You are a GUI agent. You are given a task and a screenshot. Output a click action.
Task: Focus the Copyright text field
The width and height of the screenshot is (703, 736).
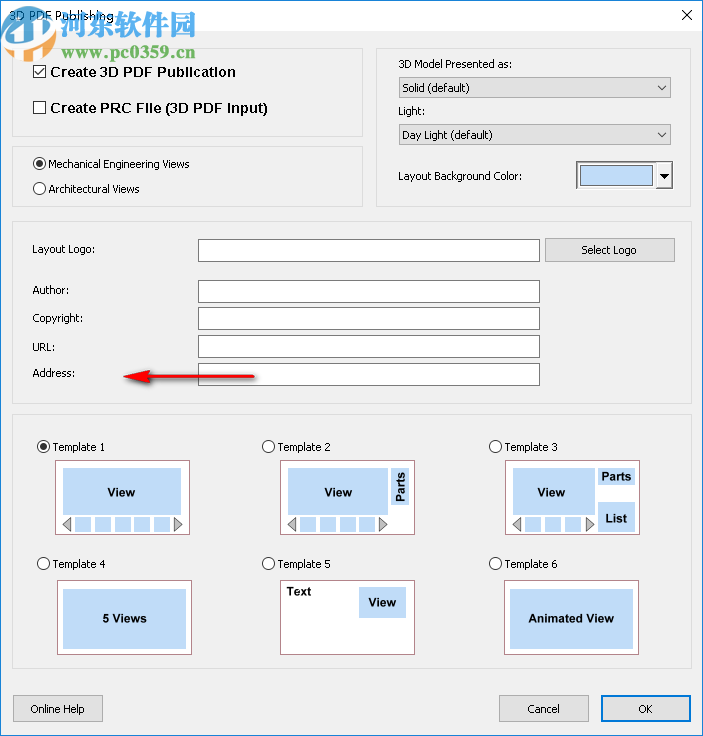[x=368, y=318]
